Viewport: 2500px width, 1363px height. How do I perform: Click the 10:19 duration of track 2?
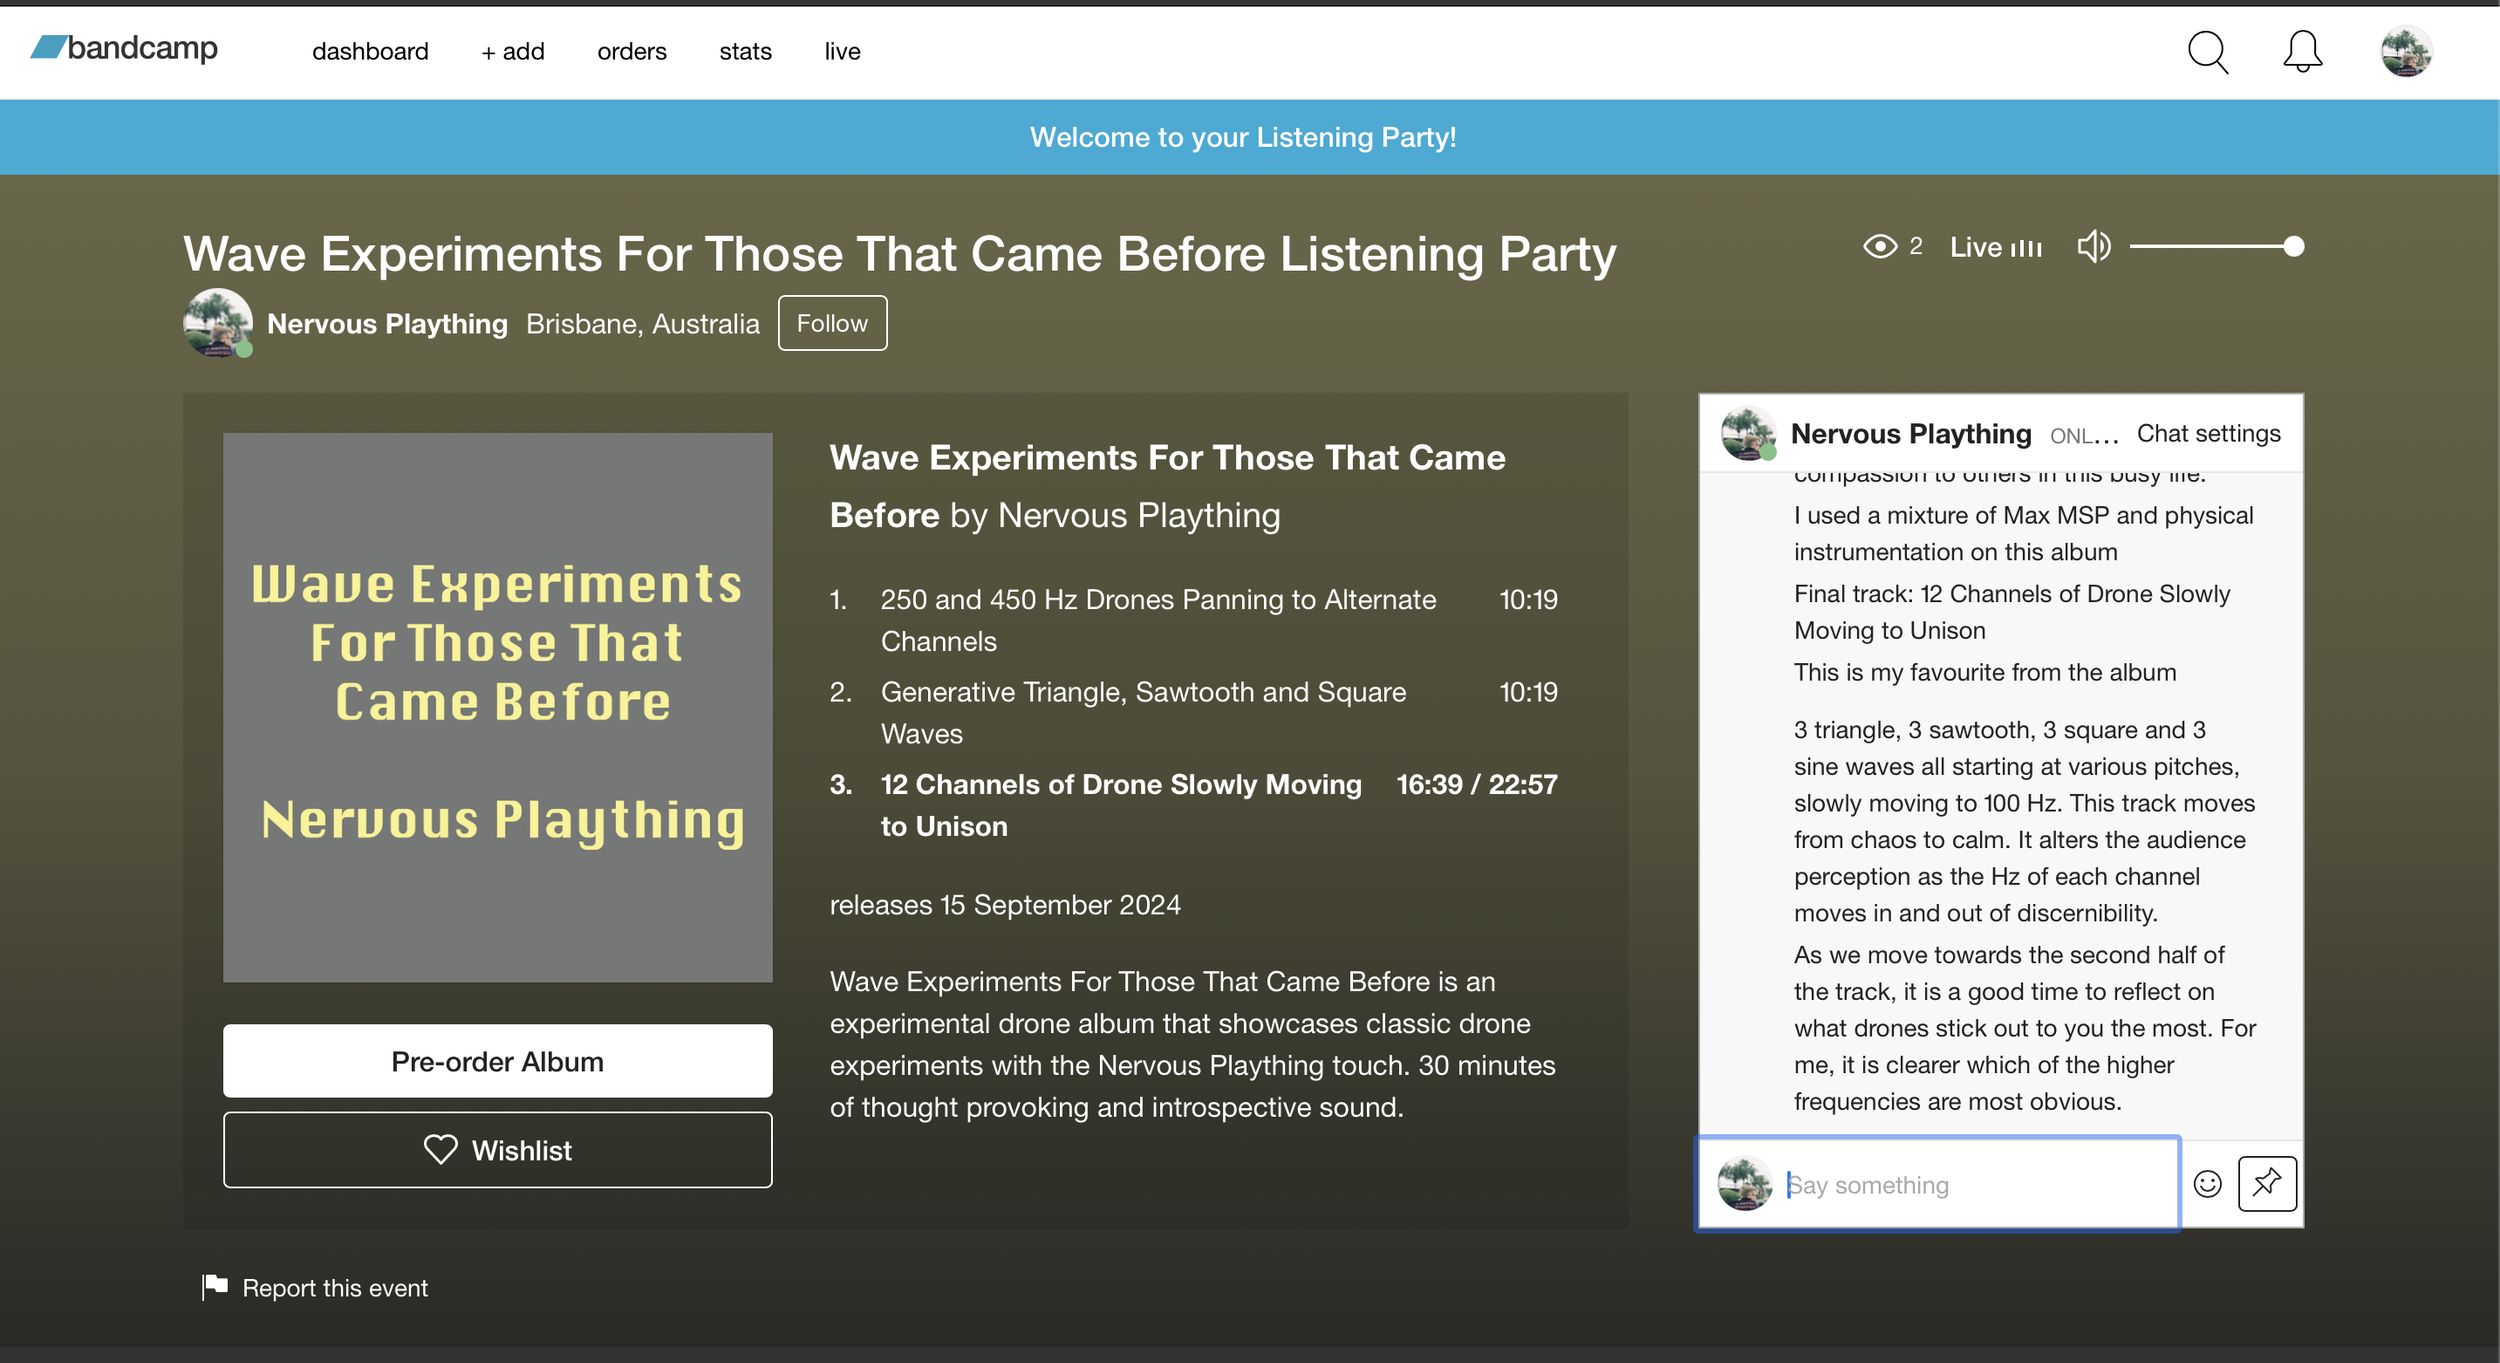(1528, 692)
